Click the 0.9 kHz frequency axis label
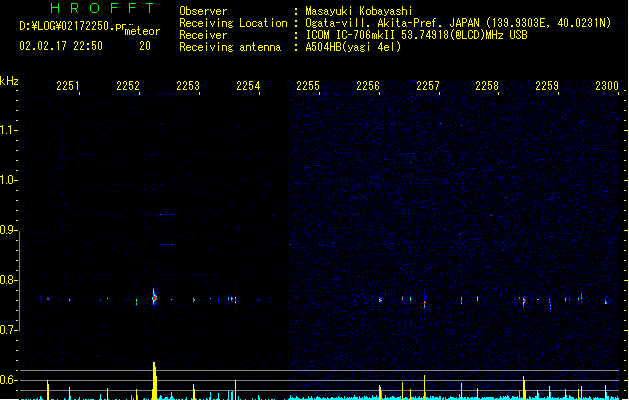The width and height of the screenshot is (629, 400). (x=7, y=230)
